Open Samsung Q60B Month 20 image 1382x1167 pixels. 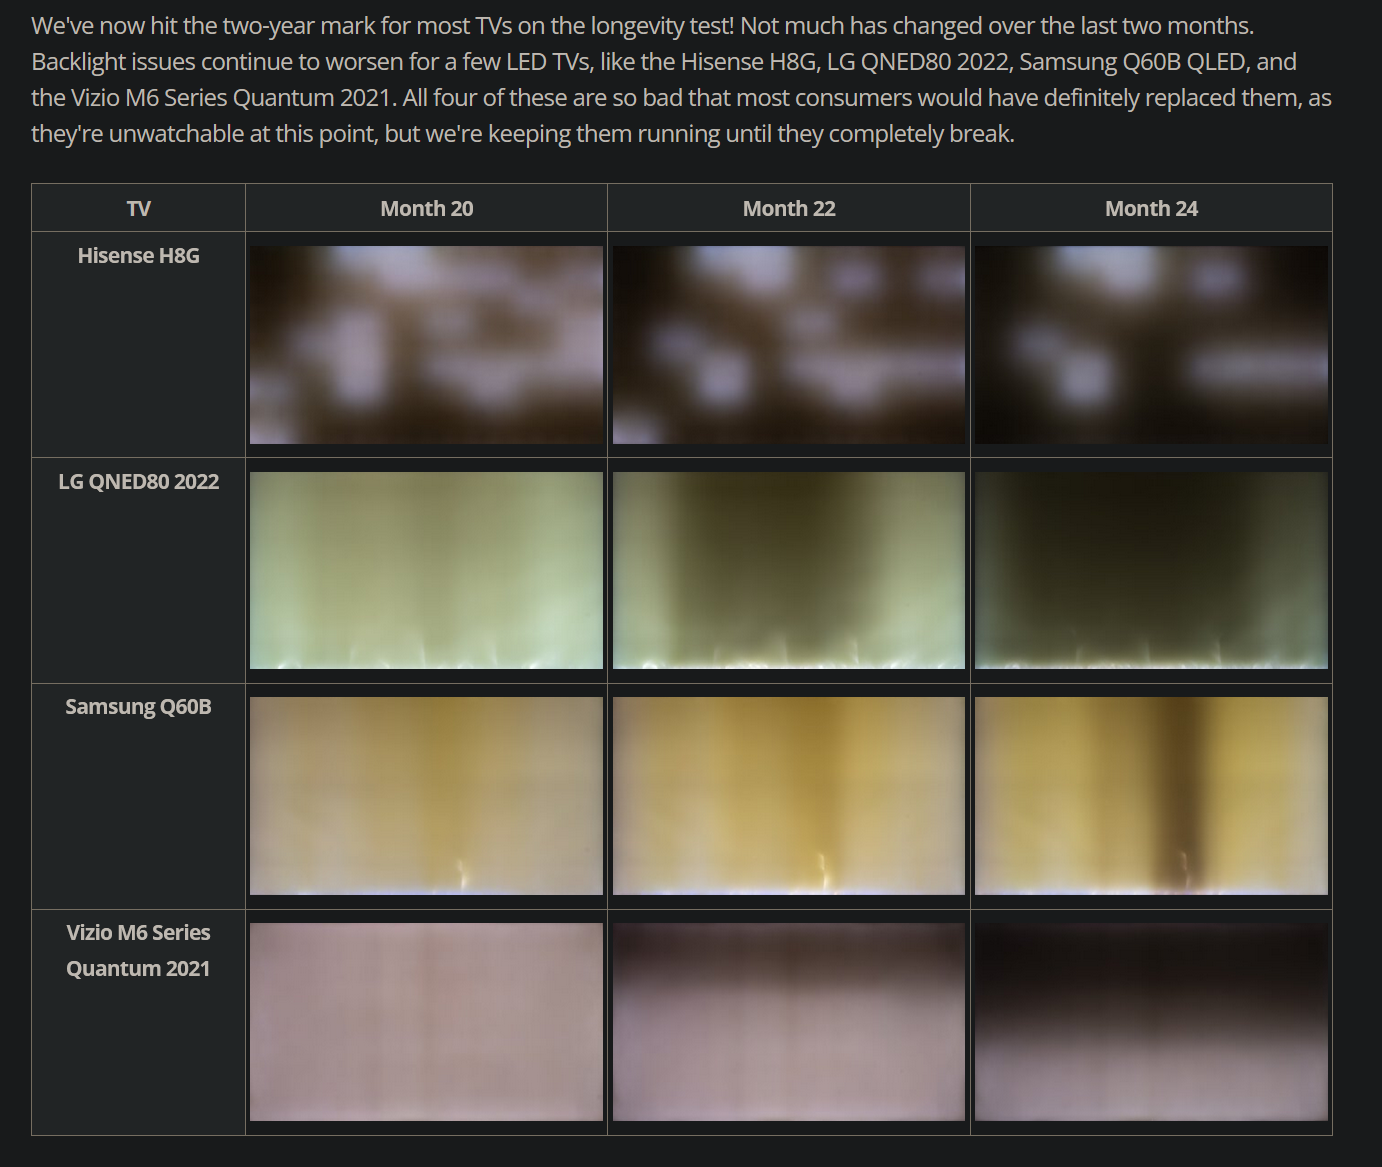point(426,796)
